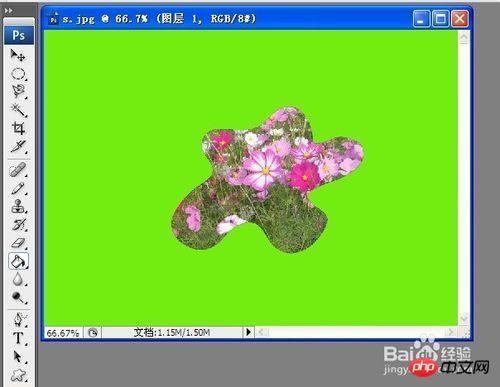
Task: Select the Eraser tool
Action: pos(18,243)
